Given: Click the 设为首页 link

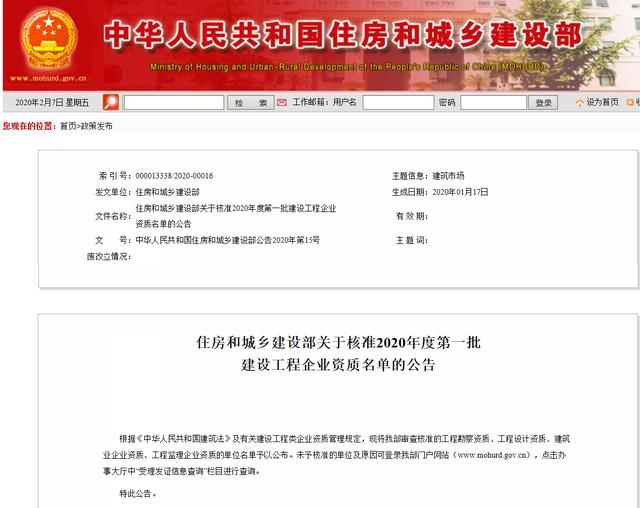Looking at the screenshot, I should (x=602, y=102).
